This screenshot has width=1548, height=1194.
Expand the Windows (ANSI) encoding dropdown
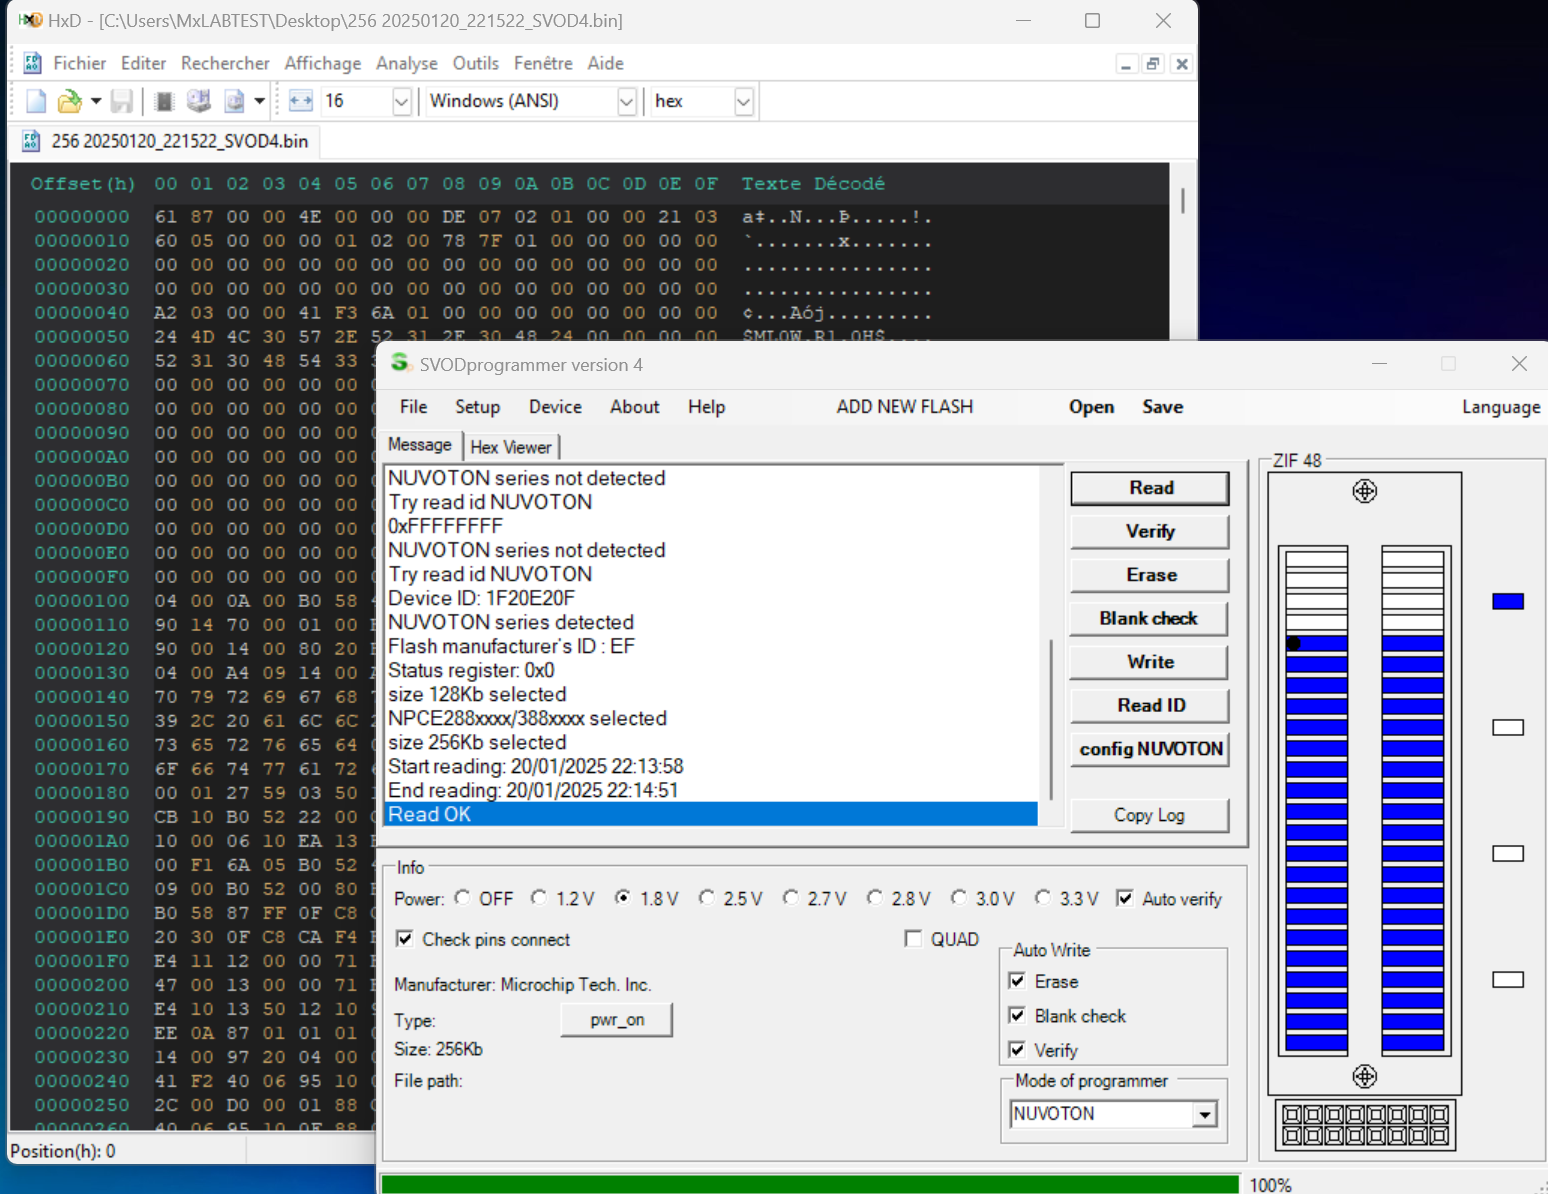[626, 101]
